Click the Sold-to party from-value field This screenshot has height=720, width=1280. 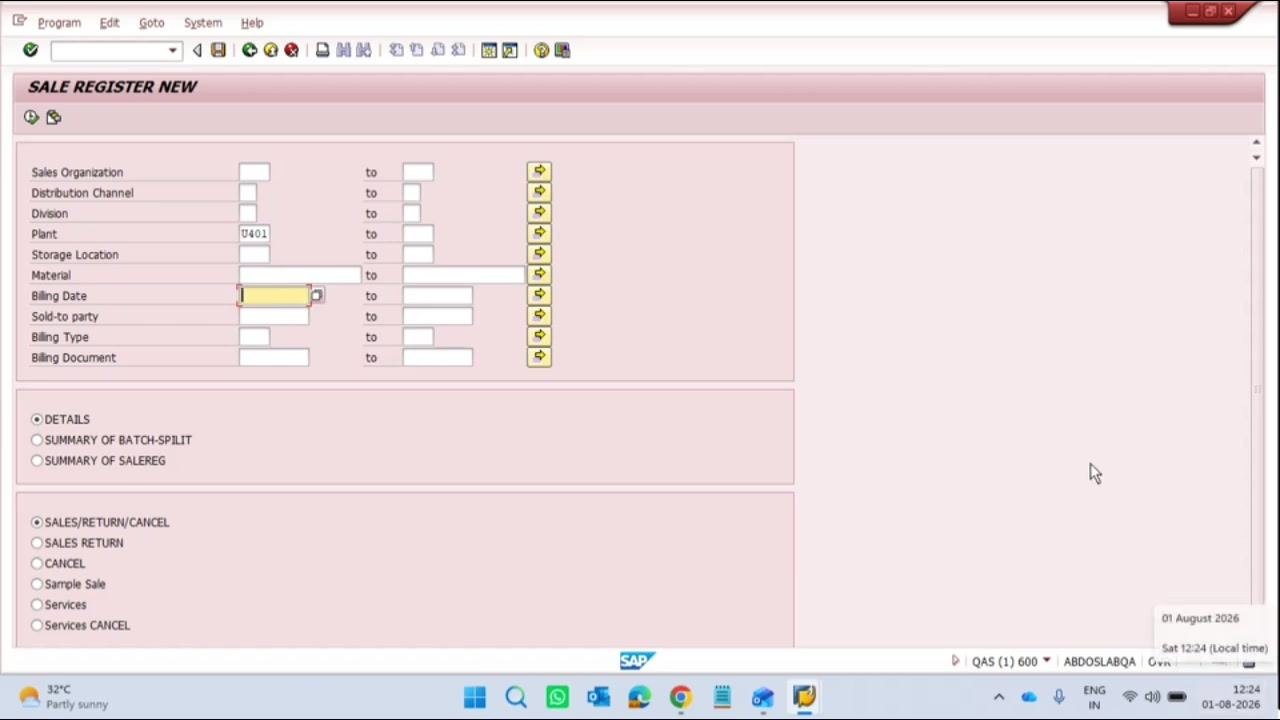274,316
